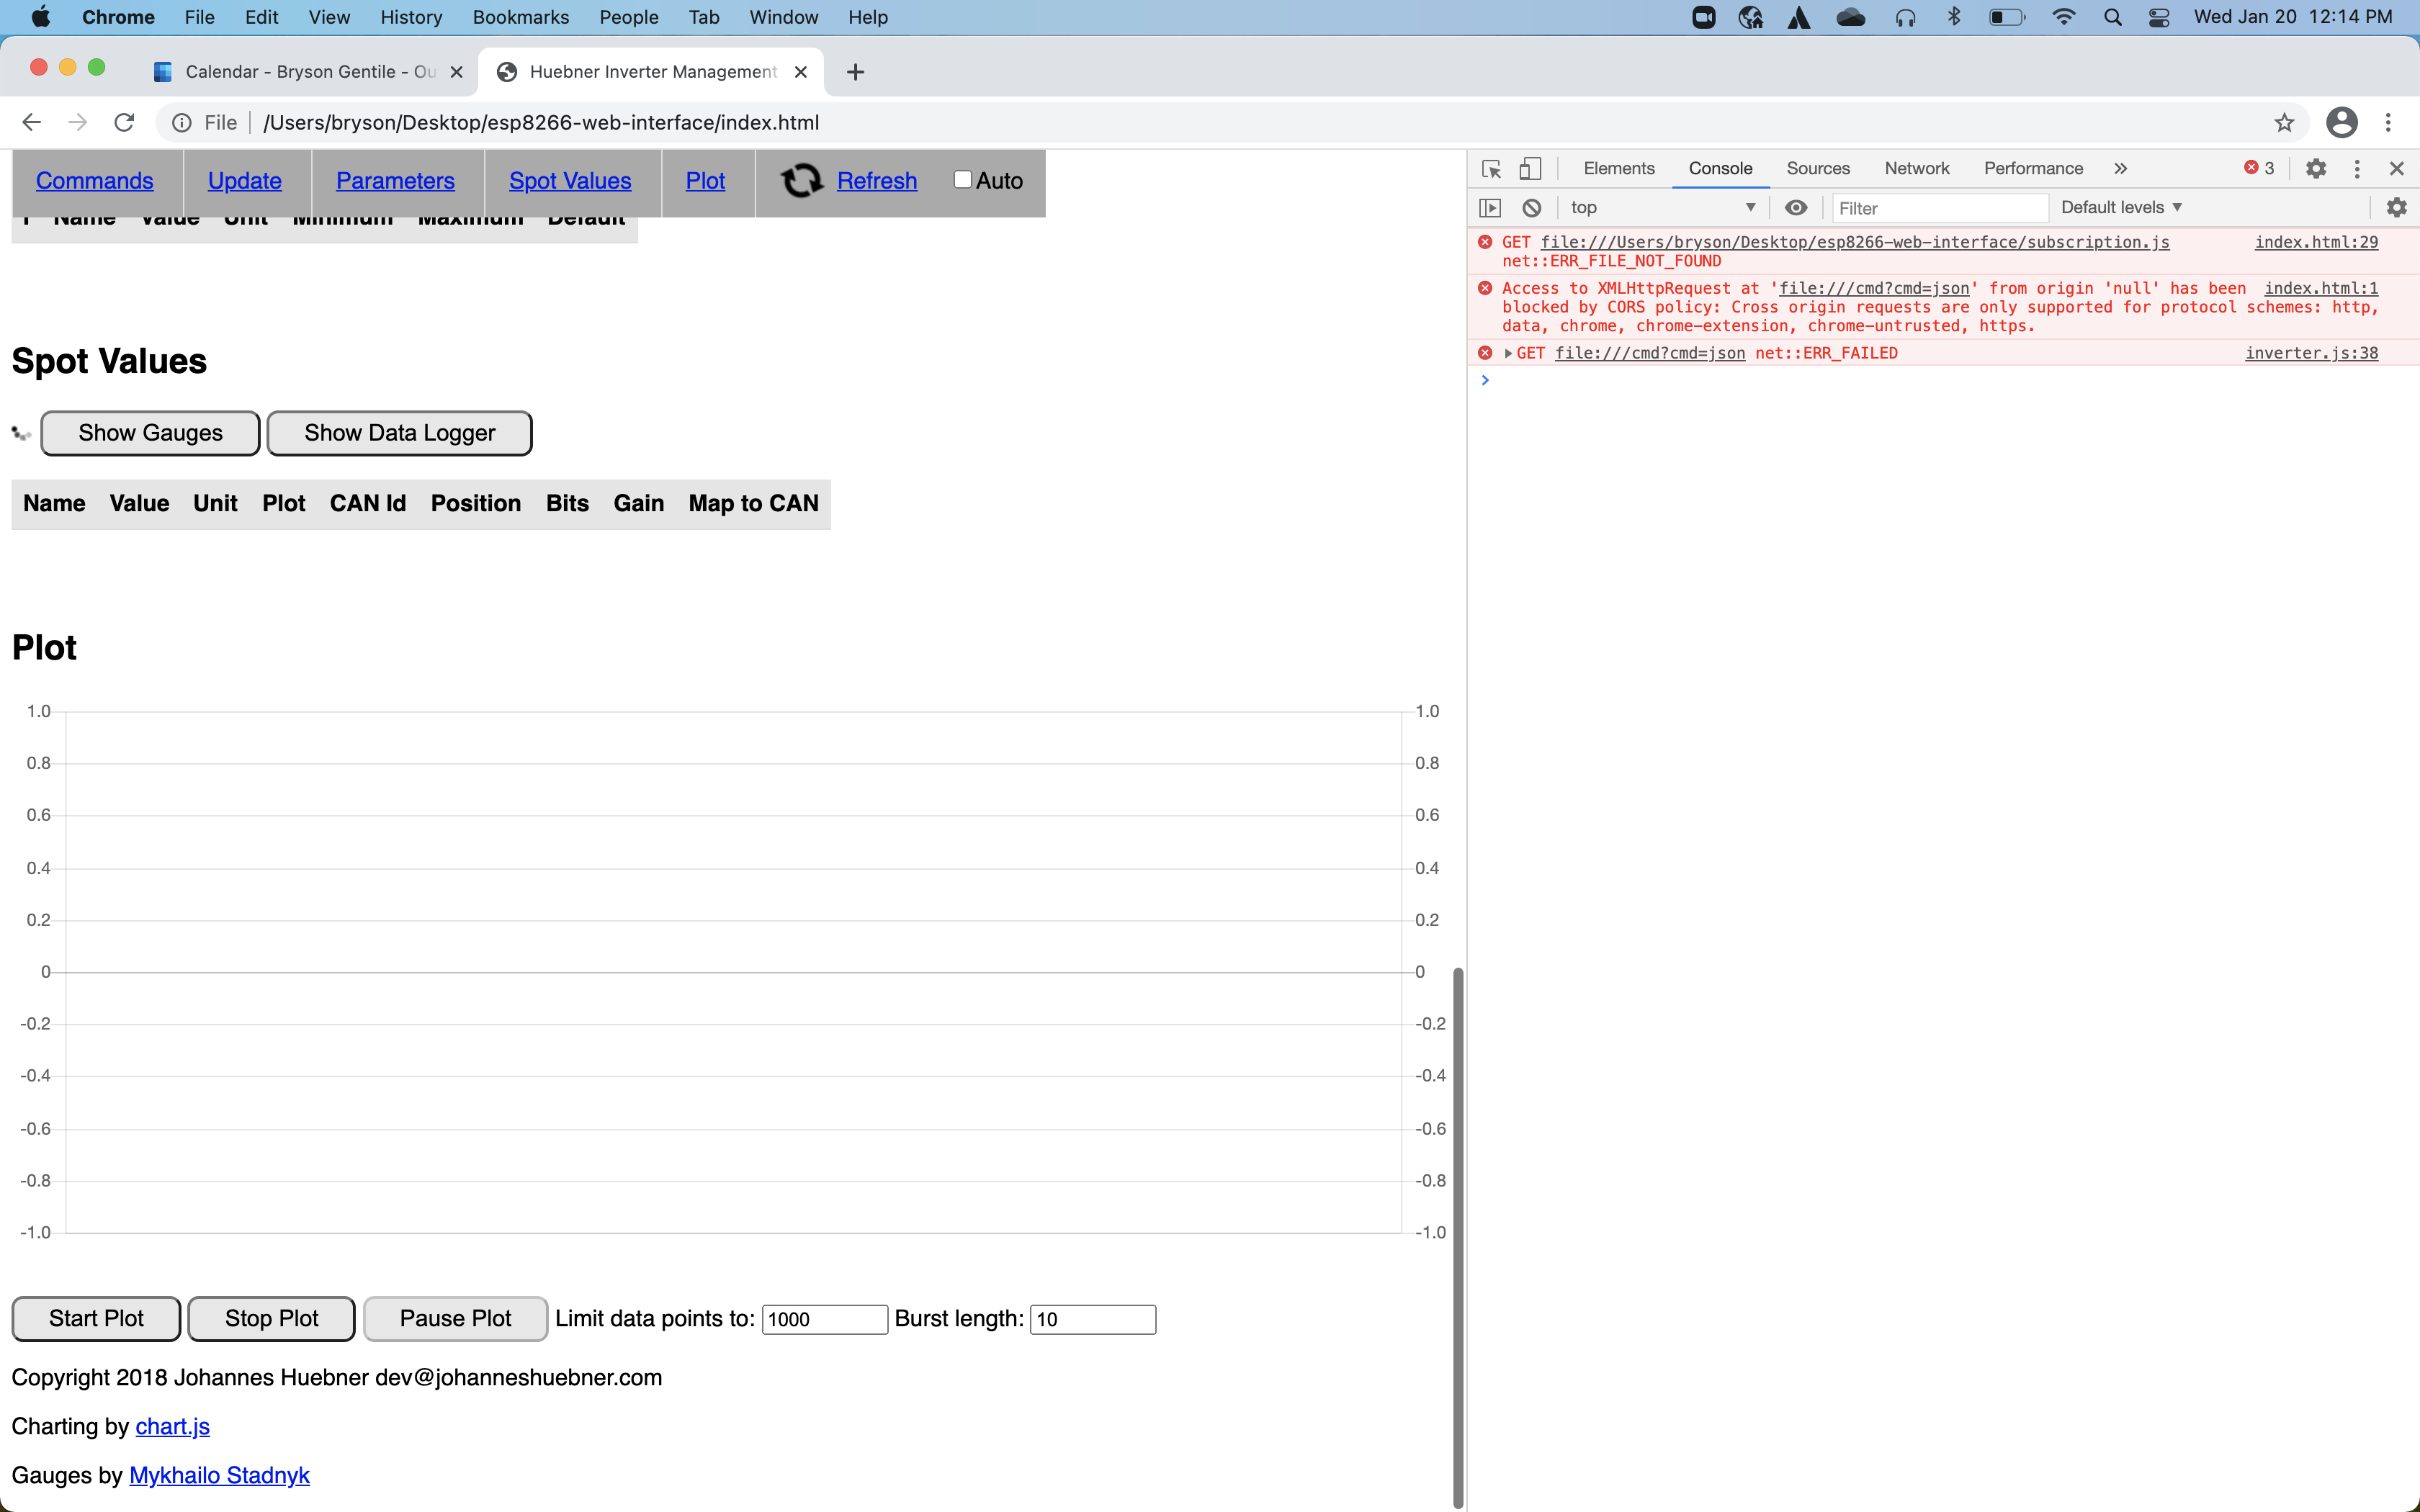The image size is (2420, 1512).
Task: Click the Burst length input field
Action: coord(1092,1319)
